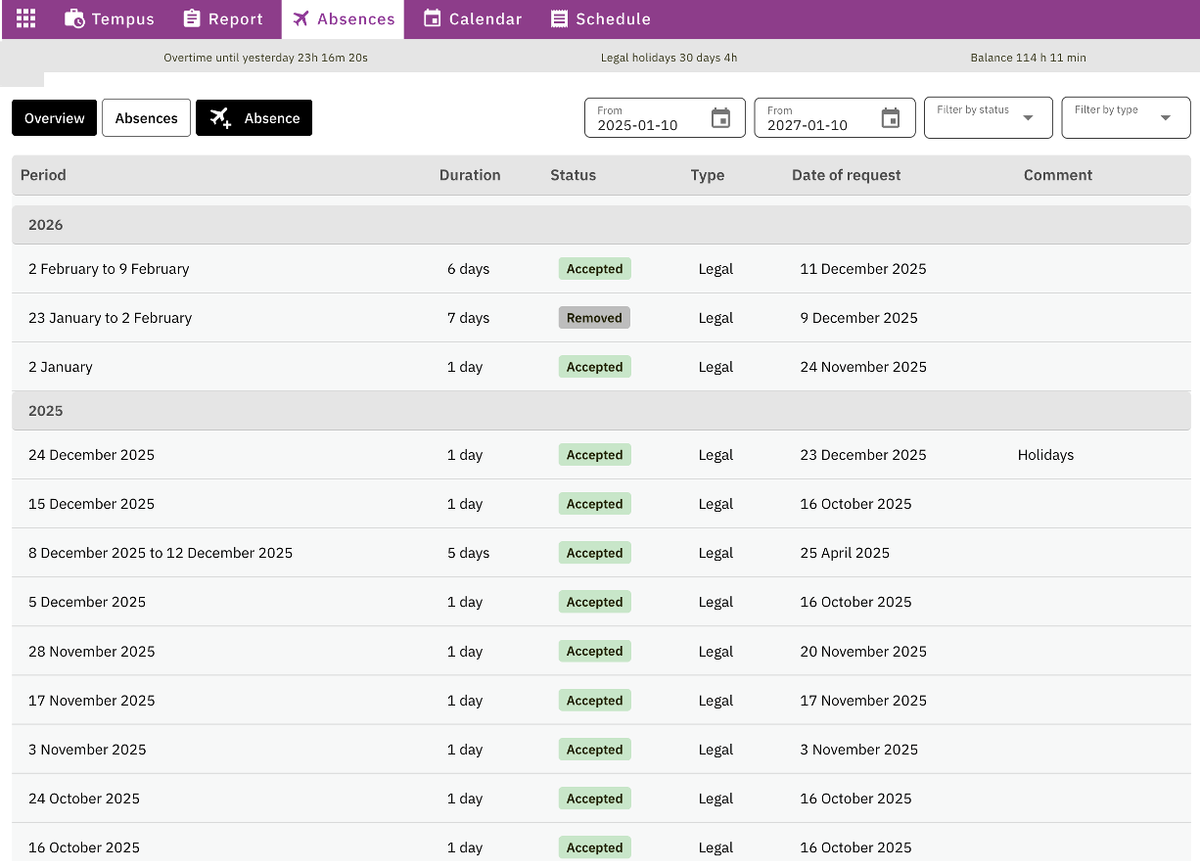Click 'Overtime until yesterday 23h 16m 20s'
1200x861 pixels.
click(x=266, y=58)
